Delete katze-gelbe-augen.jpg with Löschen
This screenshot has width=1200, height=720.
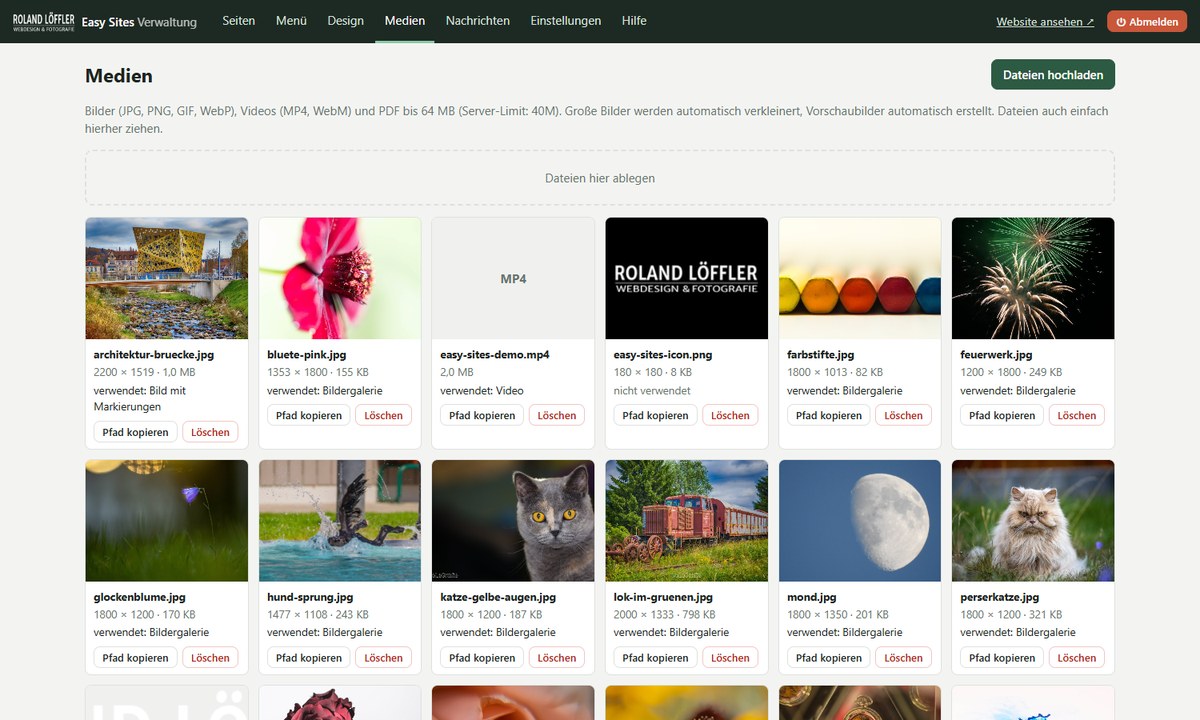557,657
